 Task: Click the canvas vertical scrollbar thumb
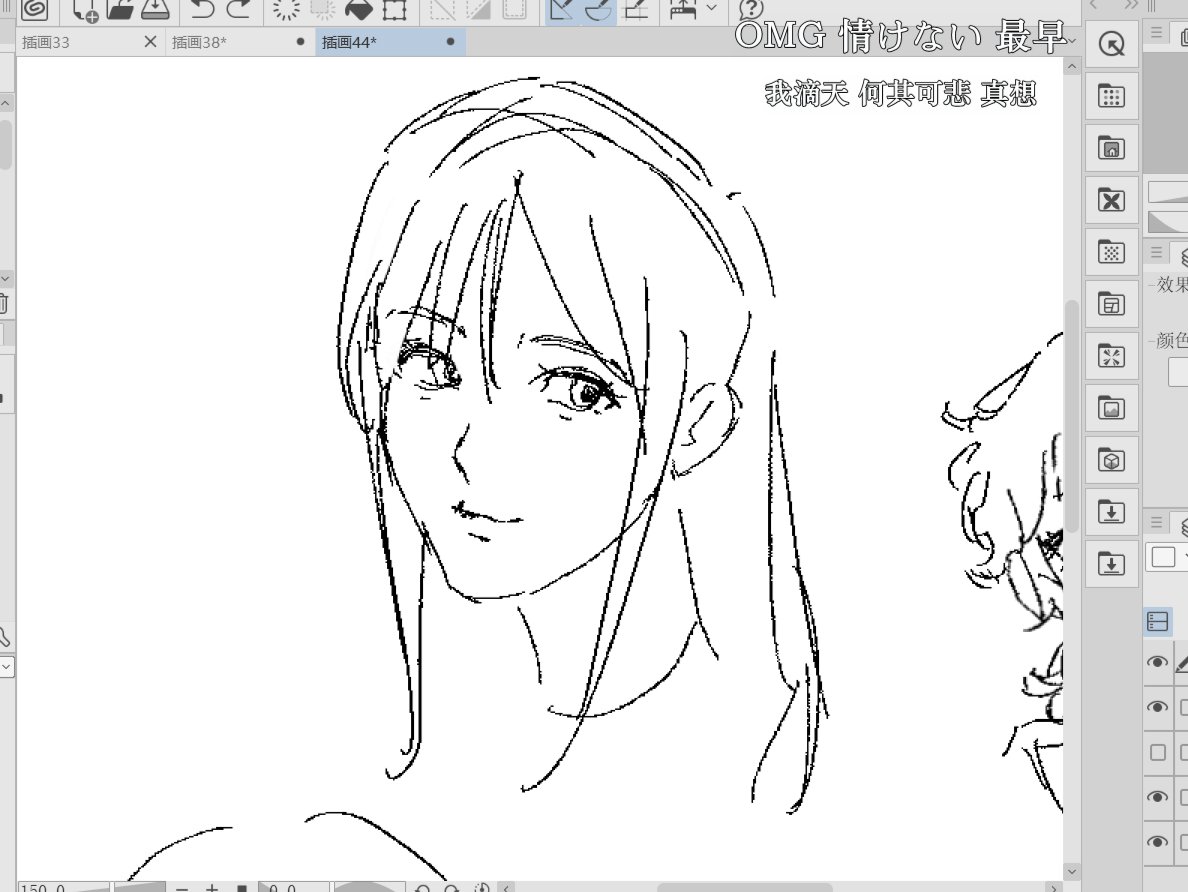tap(1071, 417)
